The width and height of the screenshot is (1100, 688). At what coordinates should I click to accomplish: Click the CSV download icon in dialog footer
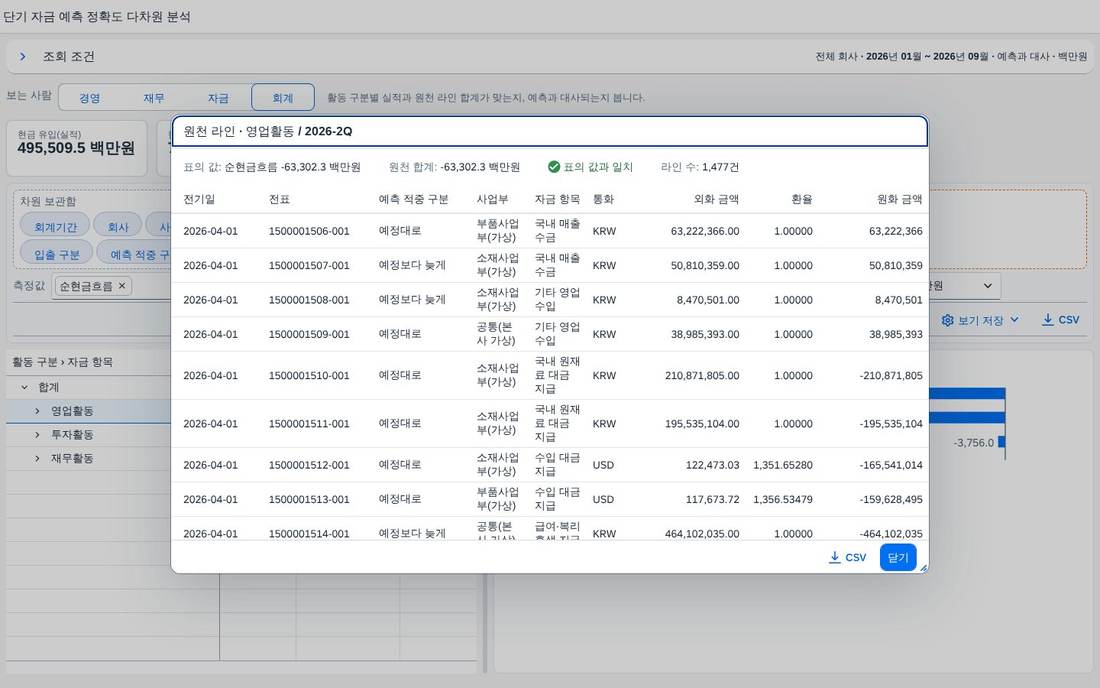tap(835, 558)
